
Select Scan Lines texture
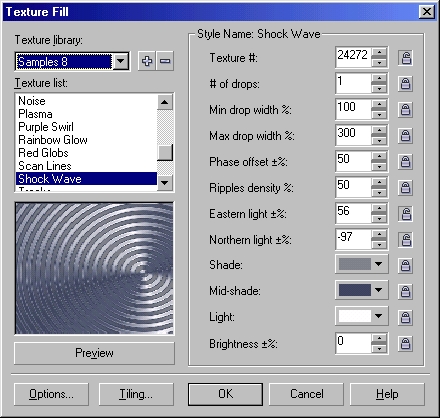click(86, 166)
